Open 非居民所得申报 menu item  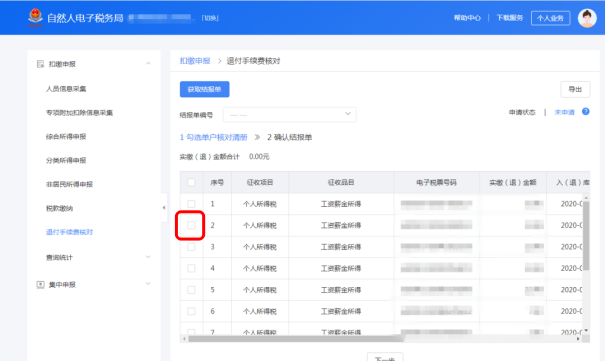69,184
